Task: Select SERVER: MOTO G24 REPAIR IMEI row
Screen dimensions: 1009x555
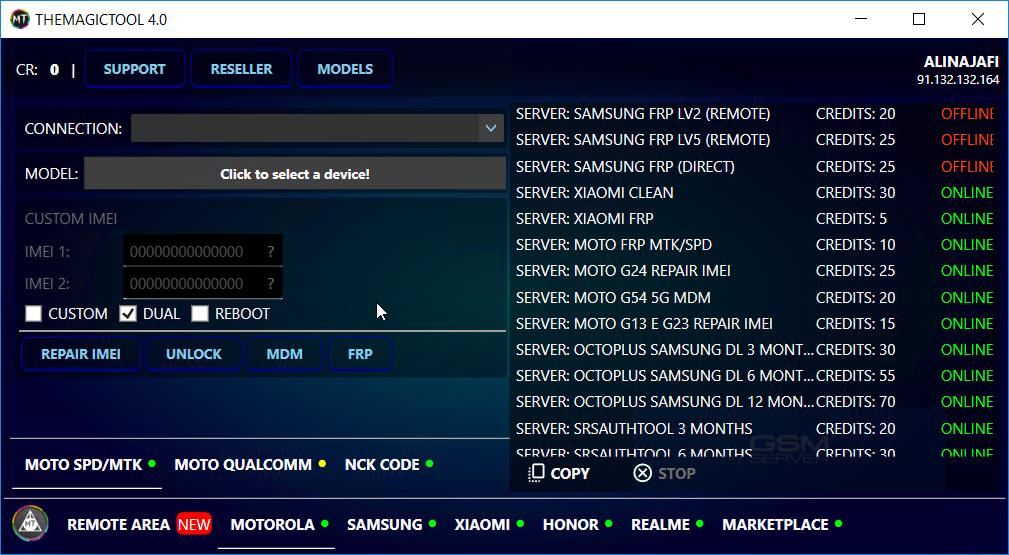Action: (755, 271)
